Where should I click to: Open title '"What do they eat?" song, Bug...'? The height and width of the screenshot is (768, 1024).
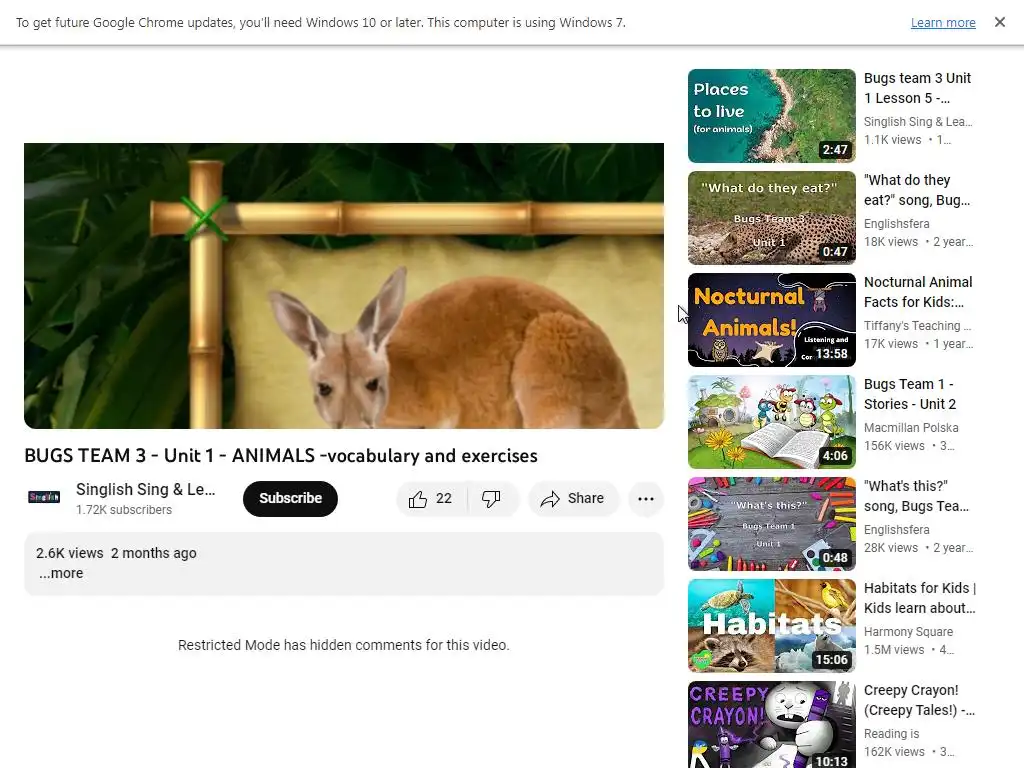[917, 190]
